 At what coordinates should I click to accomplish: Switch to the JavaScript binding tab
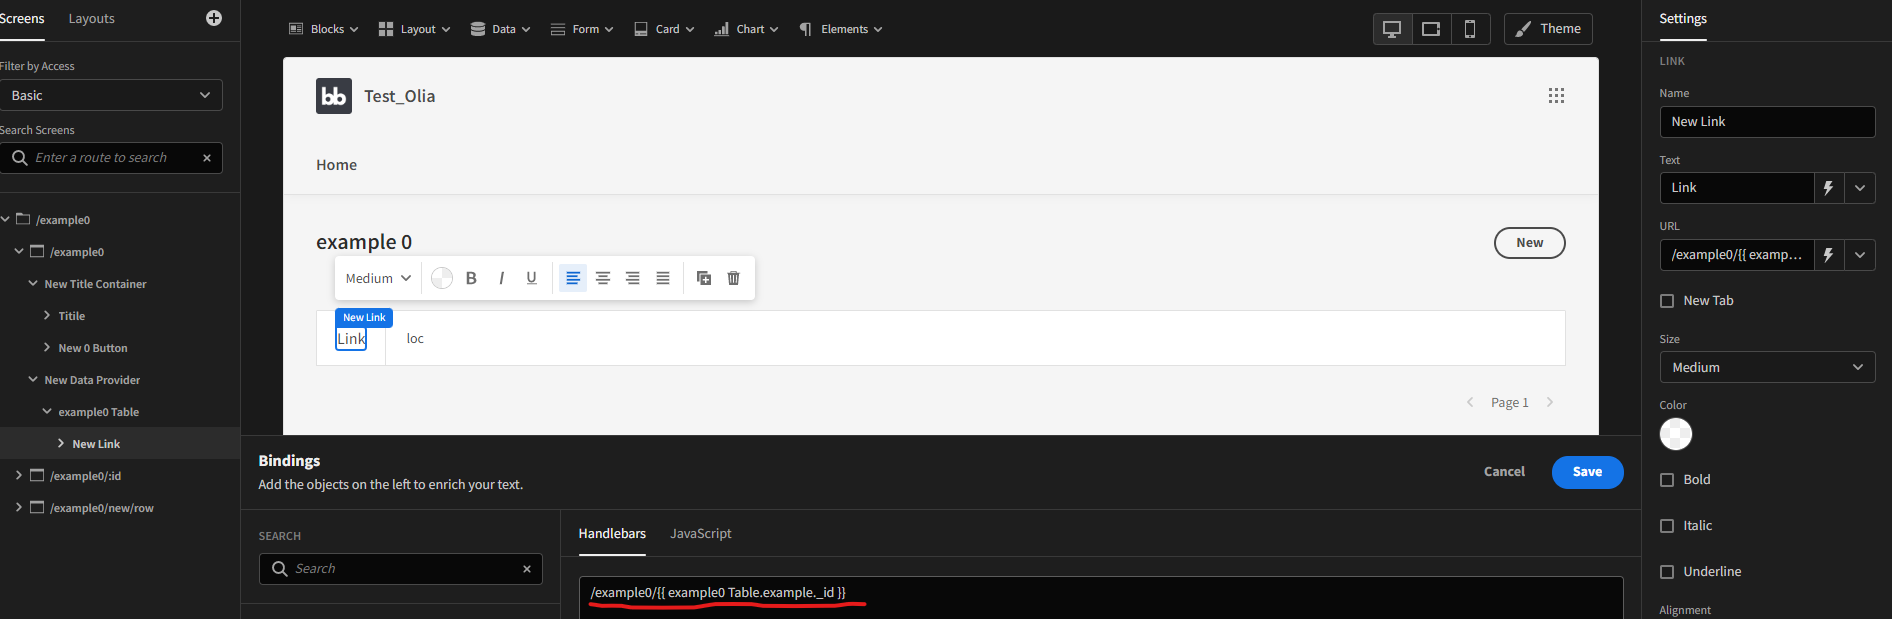pyautogui.click(x=700, y=534)
